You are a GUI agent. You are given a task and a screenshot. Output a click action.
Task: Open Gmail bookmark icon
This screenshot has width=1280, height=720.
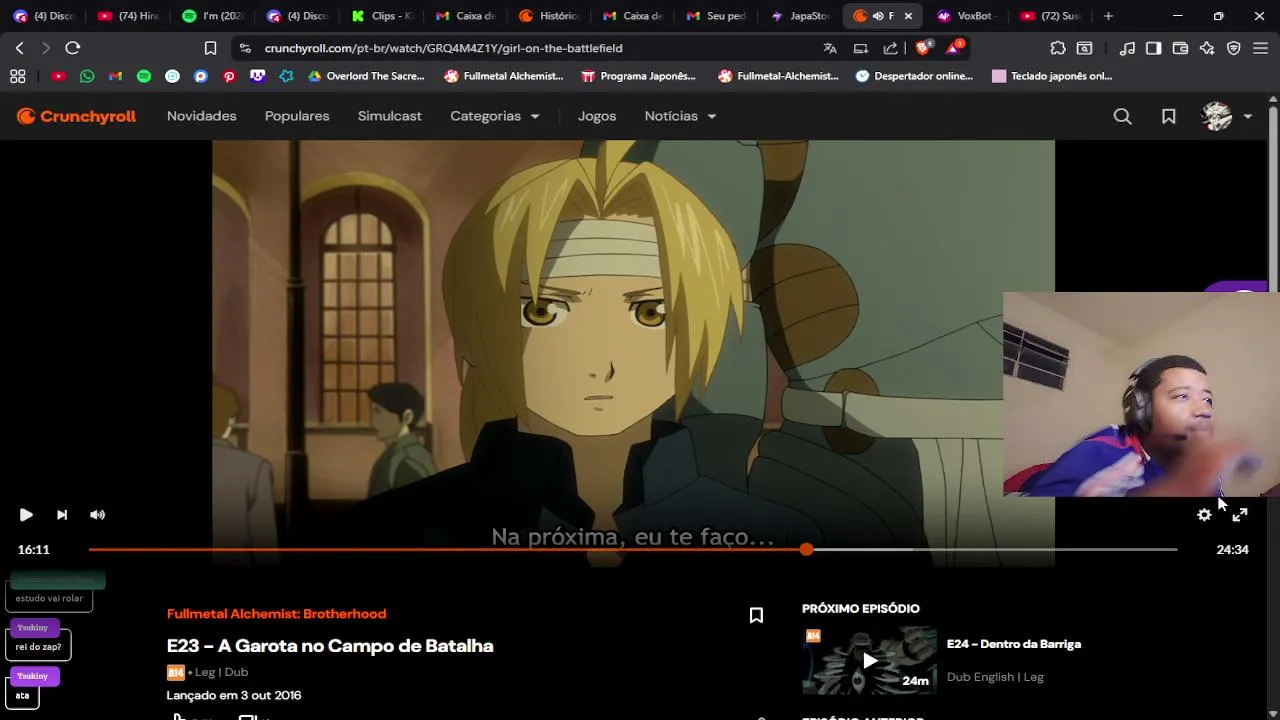[x=116, y=76]
